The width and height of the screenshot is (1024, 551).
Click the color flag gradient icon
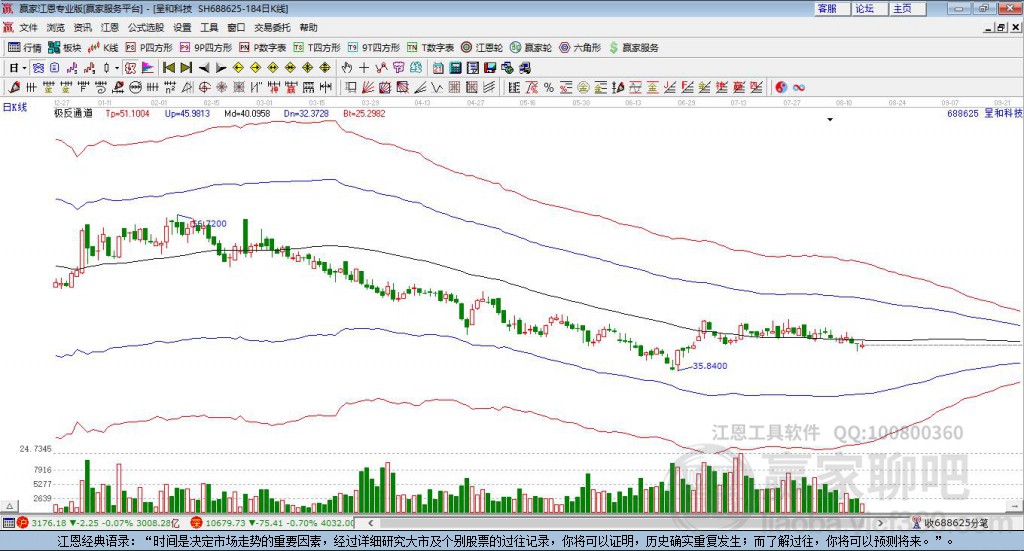pos(148,68)
